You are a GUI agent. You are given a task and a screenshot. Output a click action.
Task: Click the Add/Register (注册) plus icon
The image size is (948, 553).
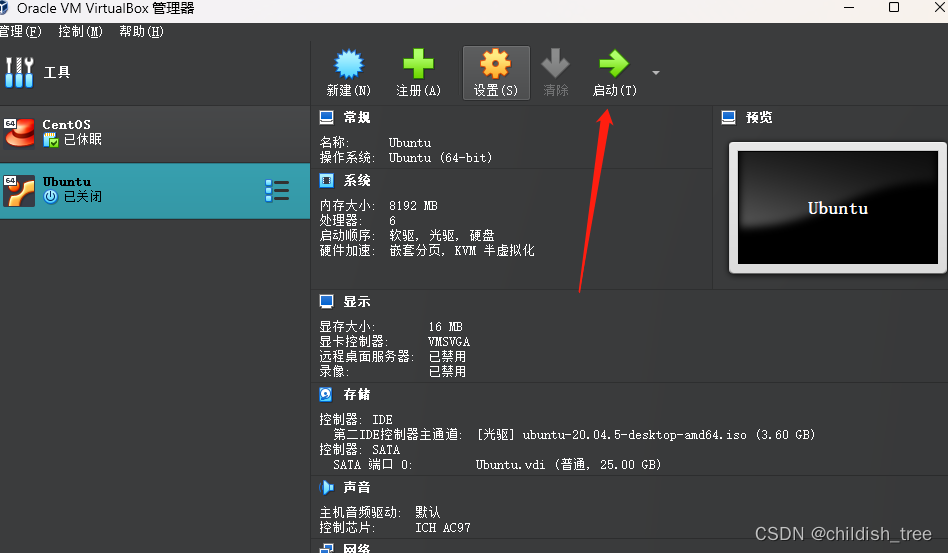pos(418,63)
